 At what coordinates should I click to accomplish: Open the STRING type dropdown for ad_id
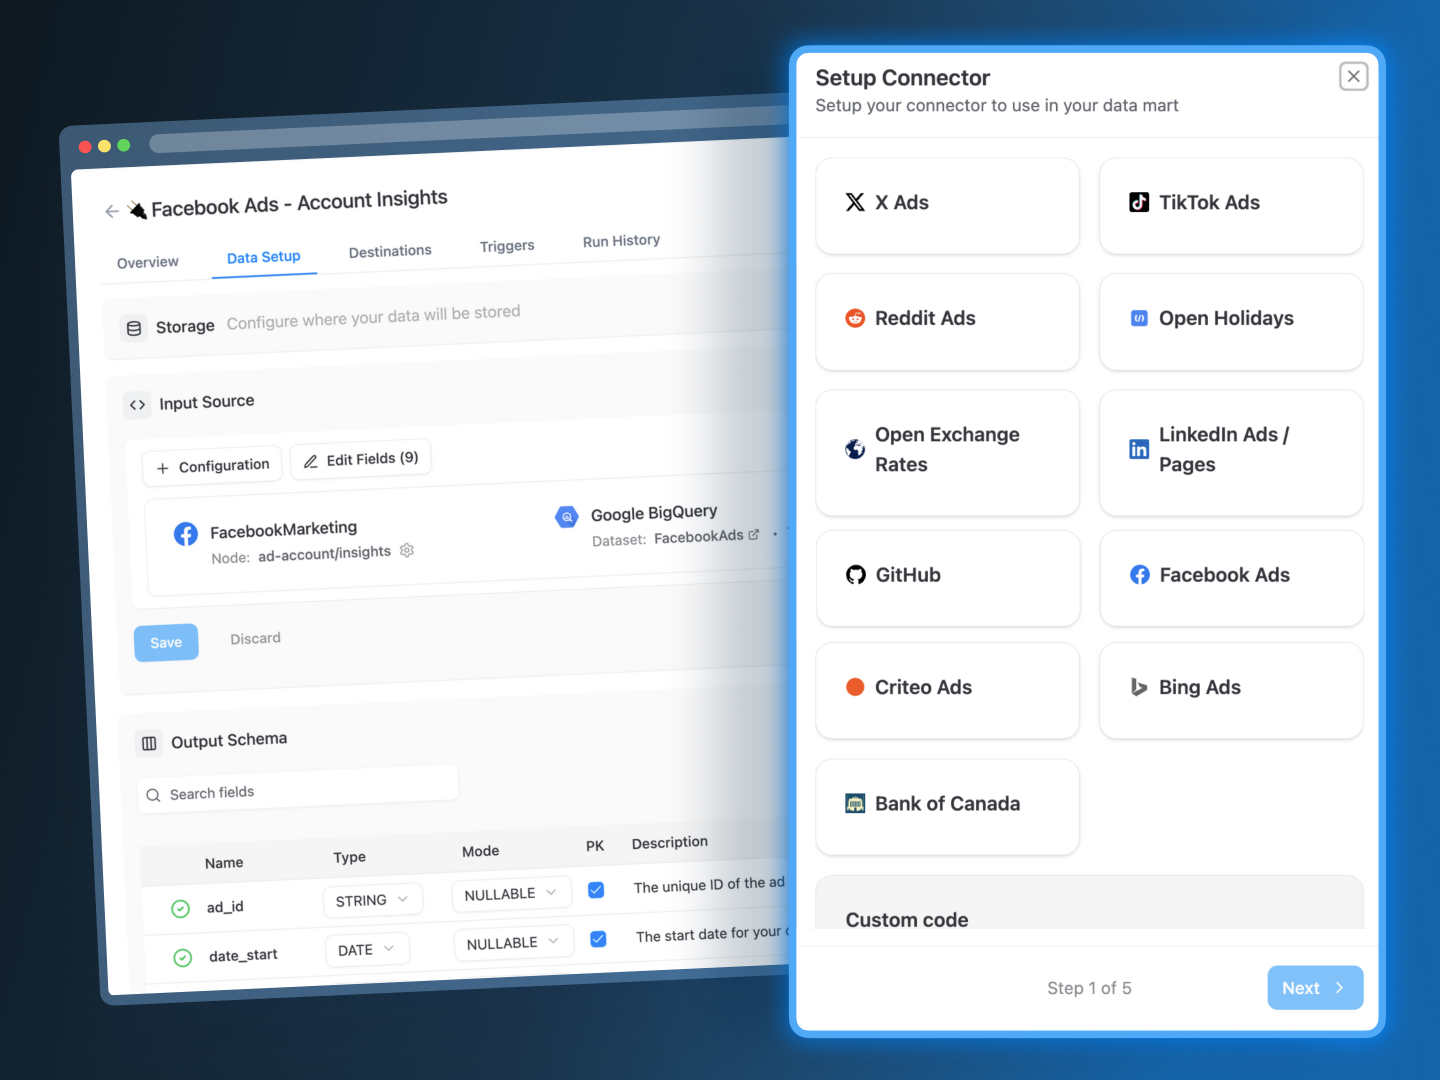(372, 900)
